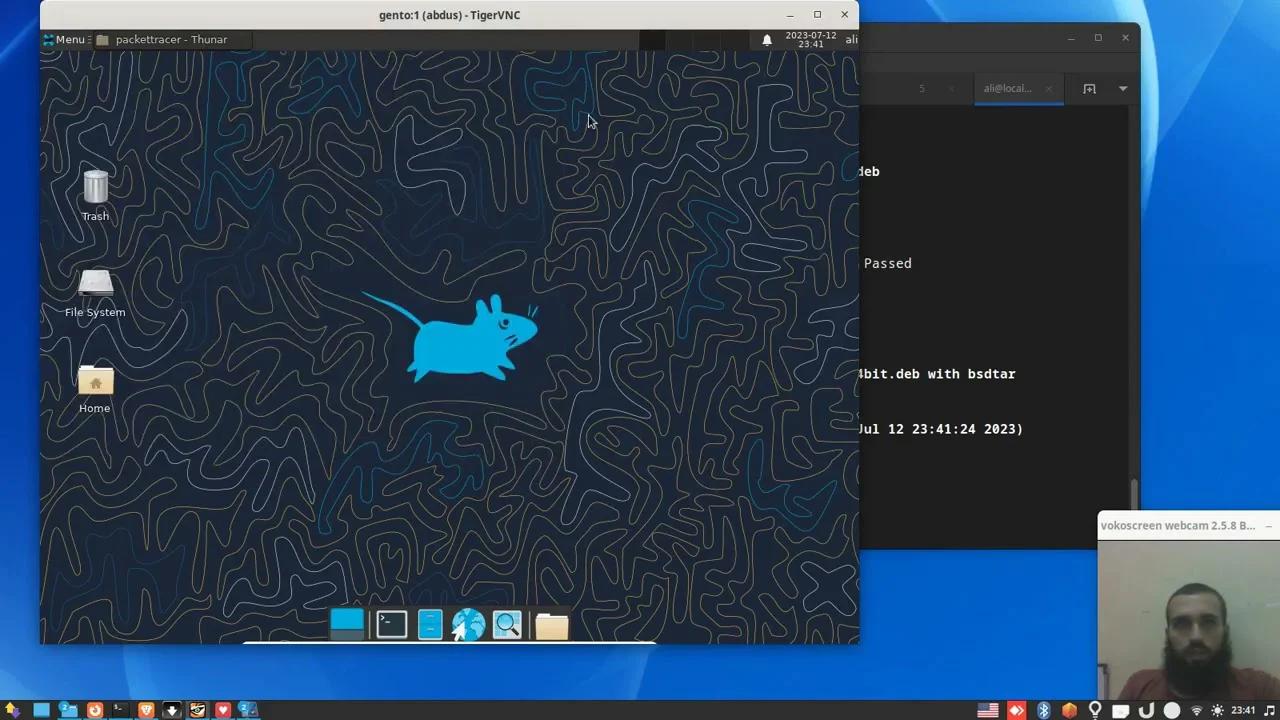This screenshot has height=720, width=1280.
Task: Open the Application Finder magnifier icon
Action: tap(507, 624)
